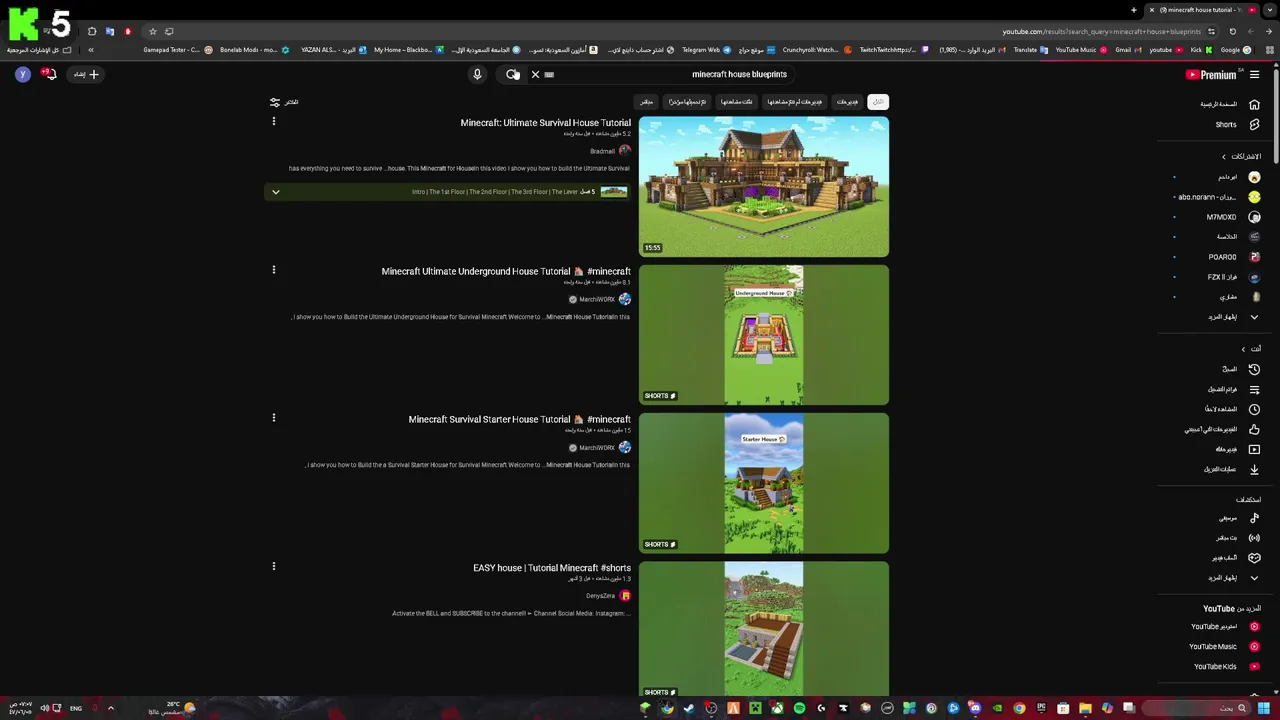Image resolution: width=1280 pixels, height=720 pixels.
Task: Expand show more Explore items chevron
Action: tap(1254, 578)
